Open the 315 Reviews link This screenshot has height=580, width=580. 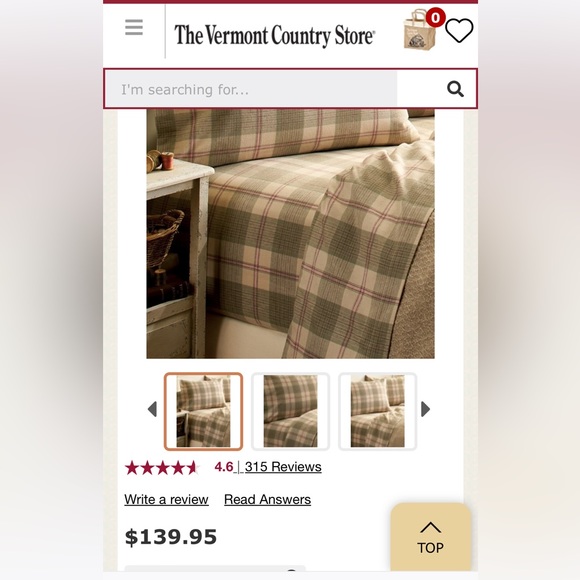tap(283, 467)
